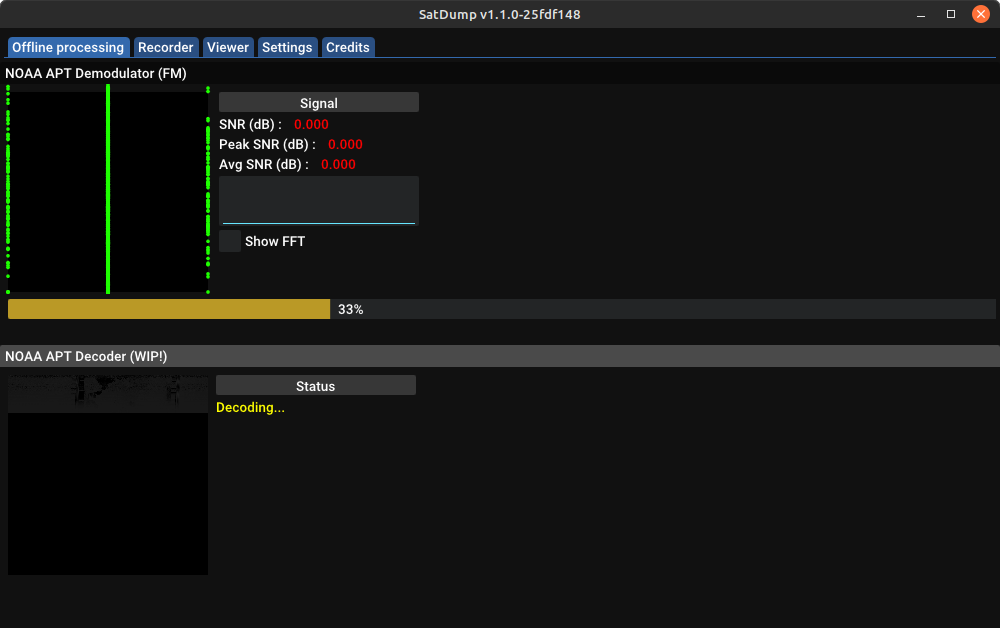The image size is (1000, 628).
Task: Open the Viewer tab
Action: [x=227, y=47]
